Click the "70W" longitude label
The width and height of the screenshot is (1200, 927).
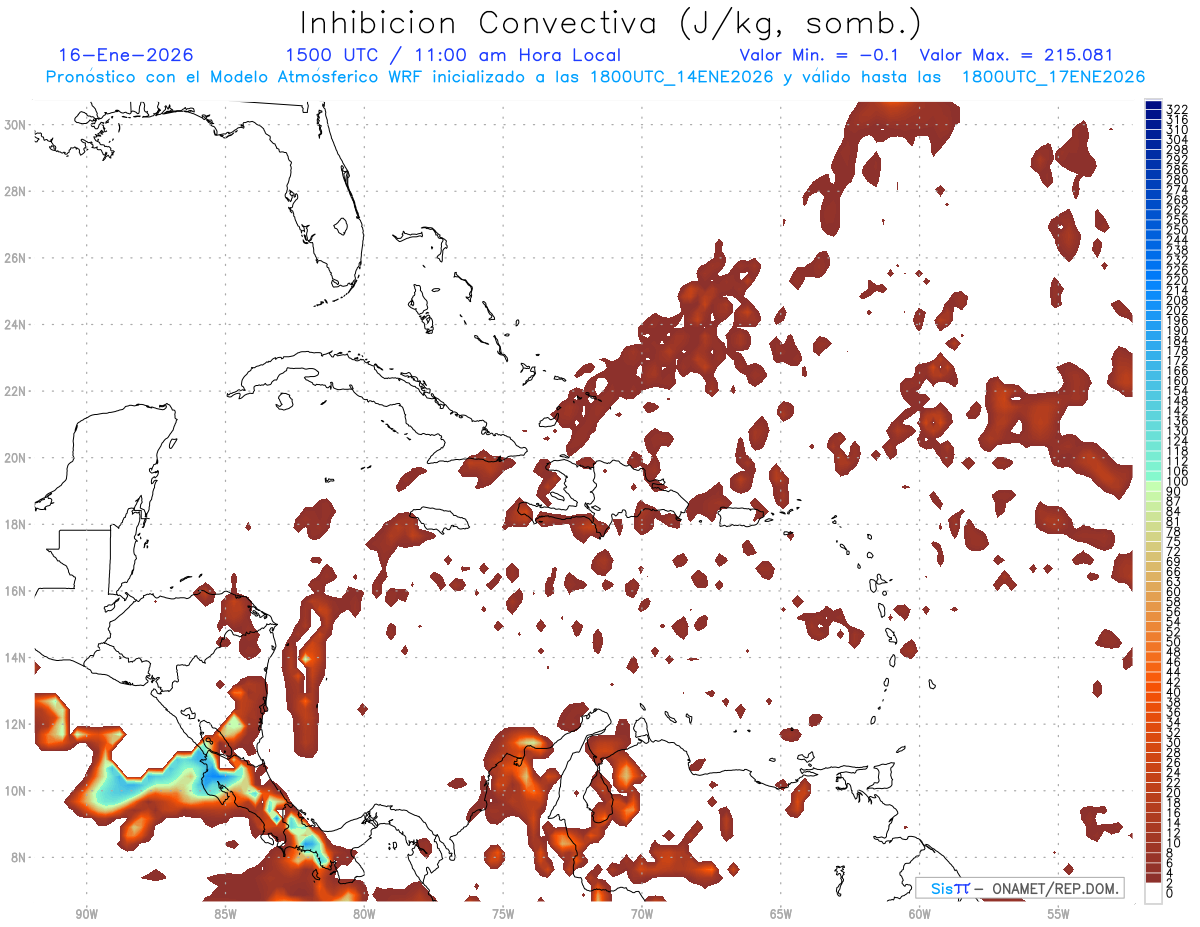[642, 913]
